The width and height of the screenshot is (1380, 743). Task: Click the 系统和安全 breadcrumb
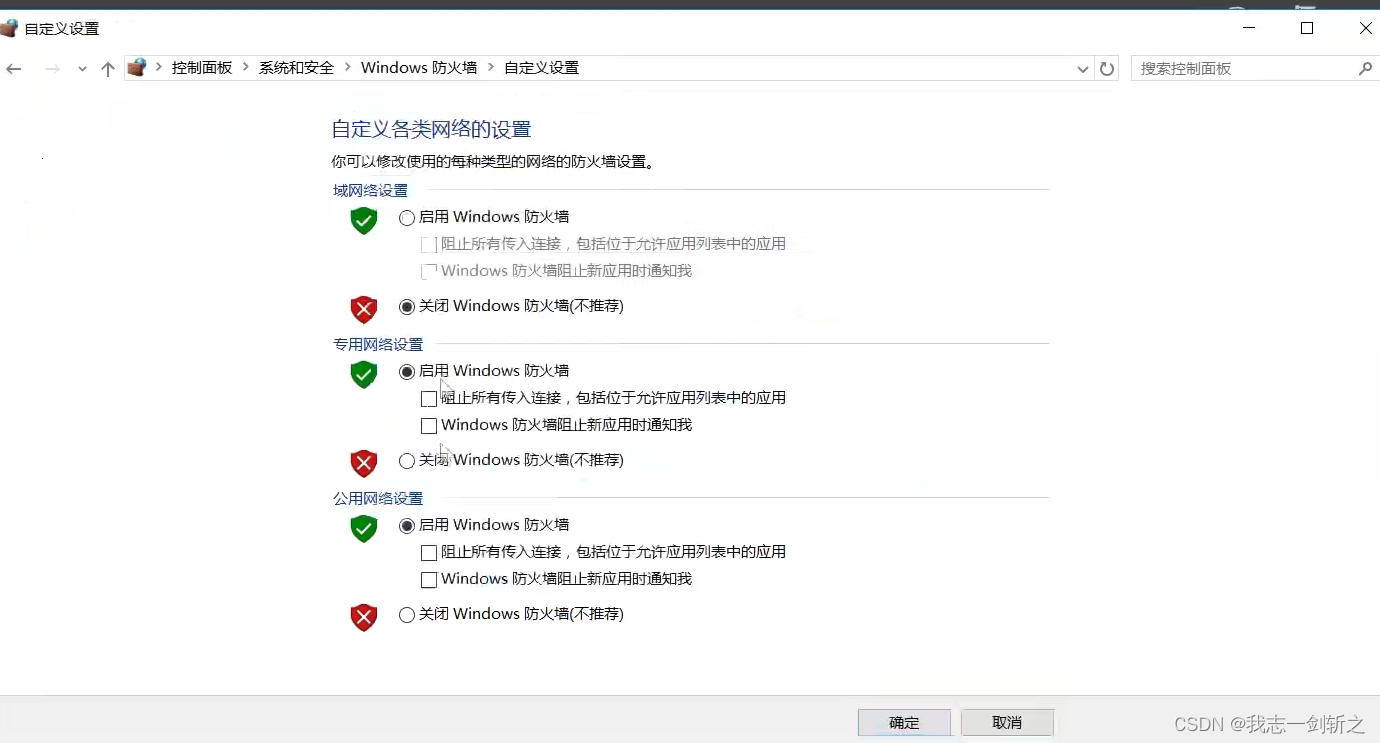click(296, 68)
